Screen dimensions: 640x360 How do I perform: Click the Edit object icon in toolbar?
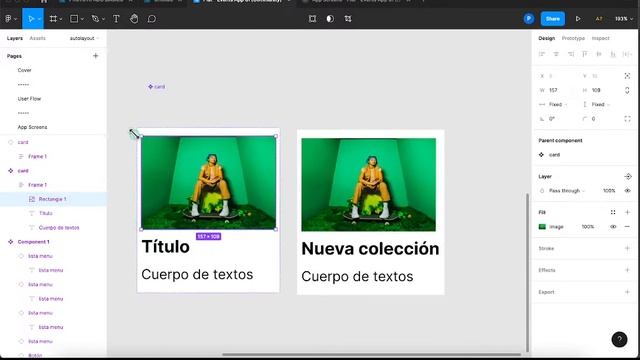312,19
